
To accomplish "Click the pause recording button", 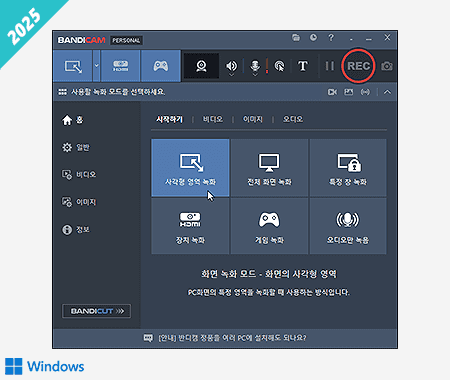I will 330,66.
